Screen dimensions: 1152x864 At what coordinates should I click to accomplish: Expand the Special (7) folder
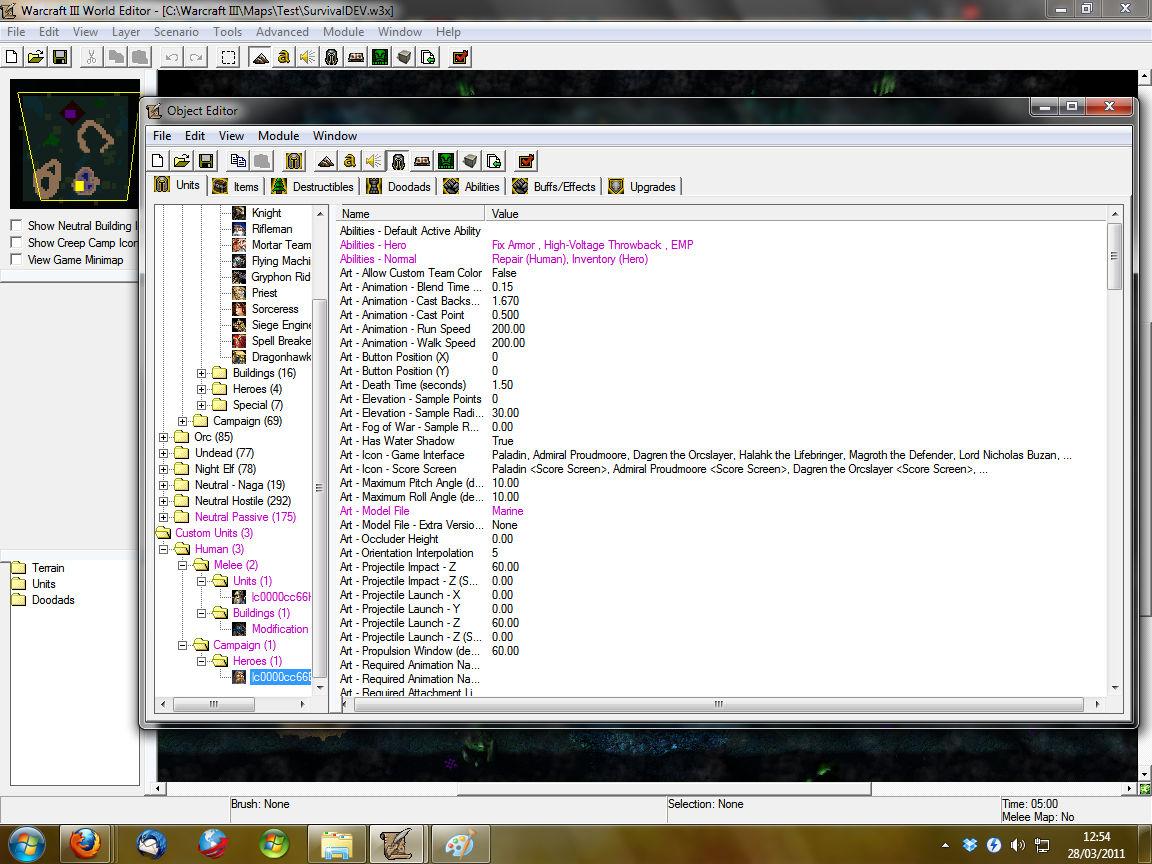pos(201,406)
